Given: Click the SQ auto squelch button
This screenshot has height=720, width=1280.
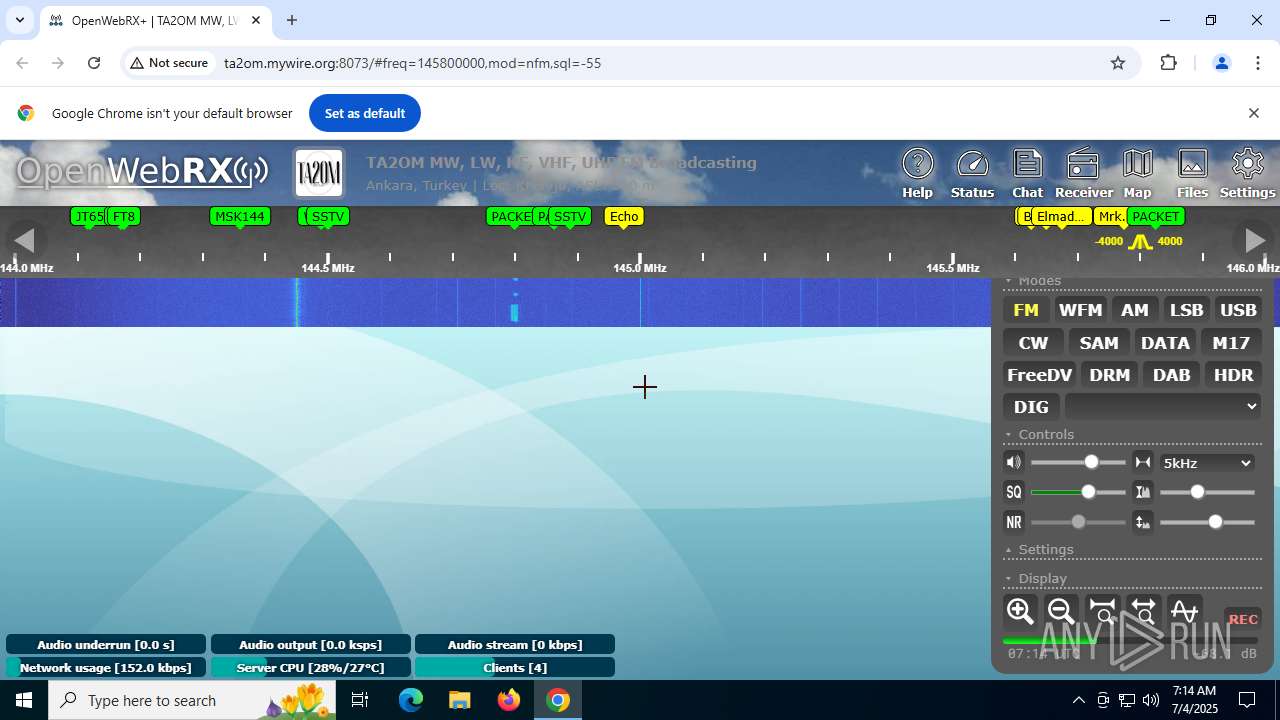Looking at the screenshot, I should [x=1014, y=492].
